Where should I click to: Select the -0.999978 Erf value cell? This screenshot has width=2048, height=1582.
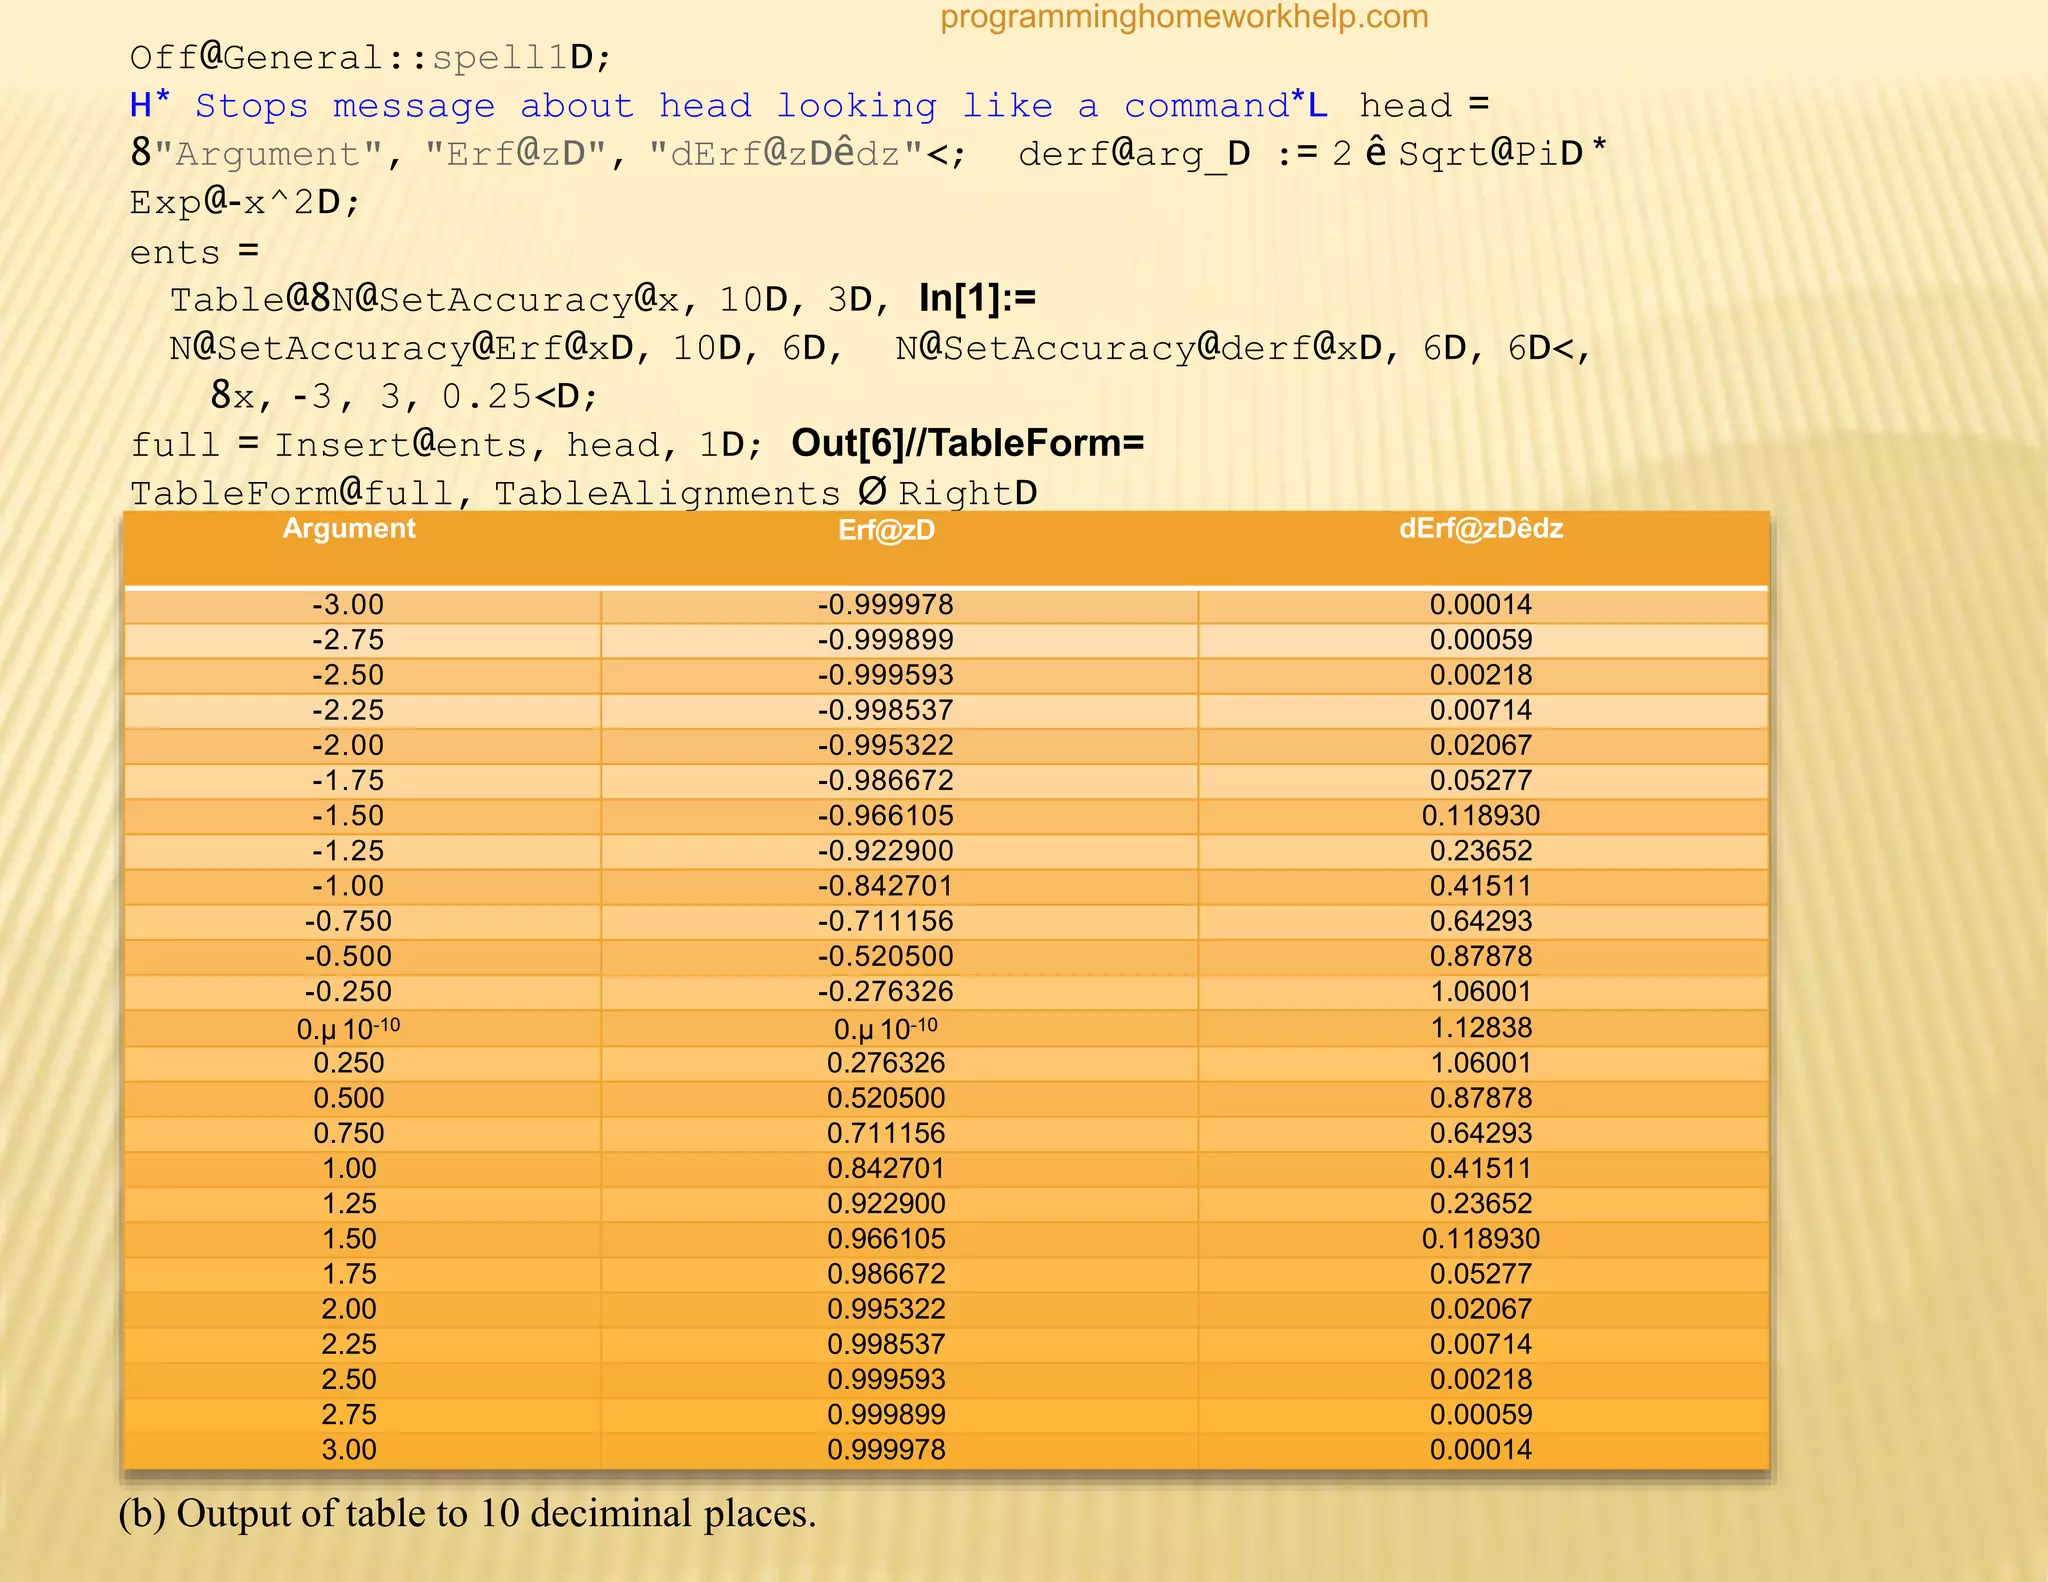886,605
